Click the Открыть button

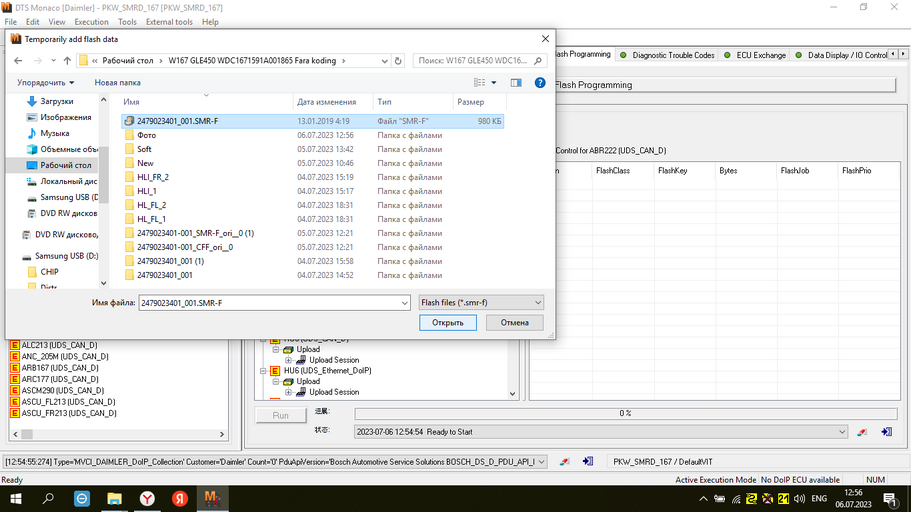point(447,323)
